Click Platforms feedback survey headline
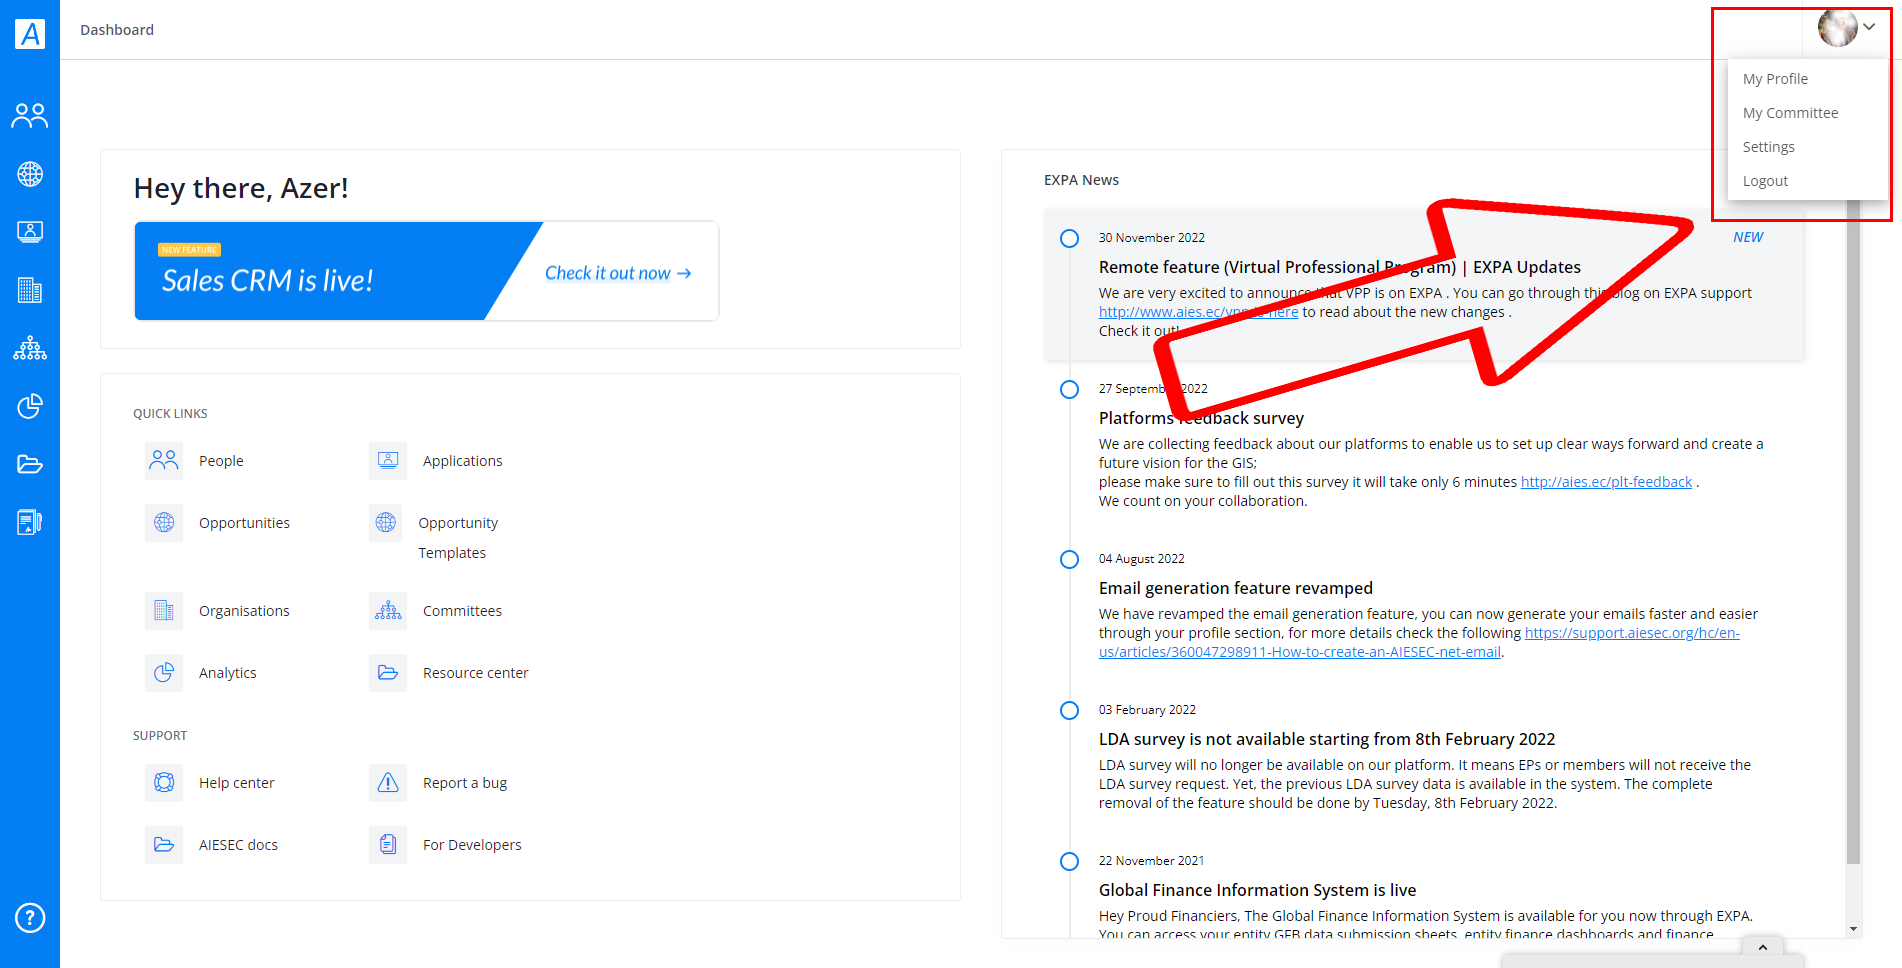Screen dimensions: 1902x968 pos(1201,418)
